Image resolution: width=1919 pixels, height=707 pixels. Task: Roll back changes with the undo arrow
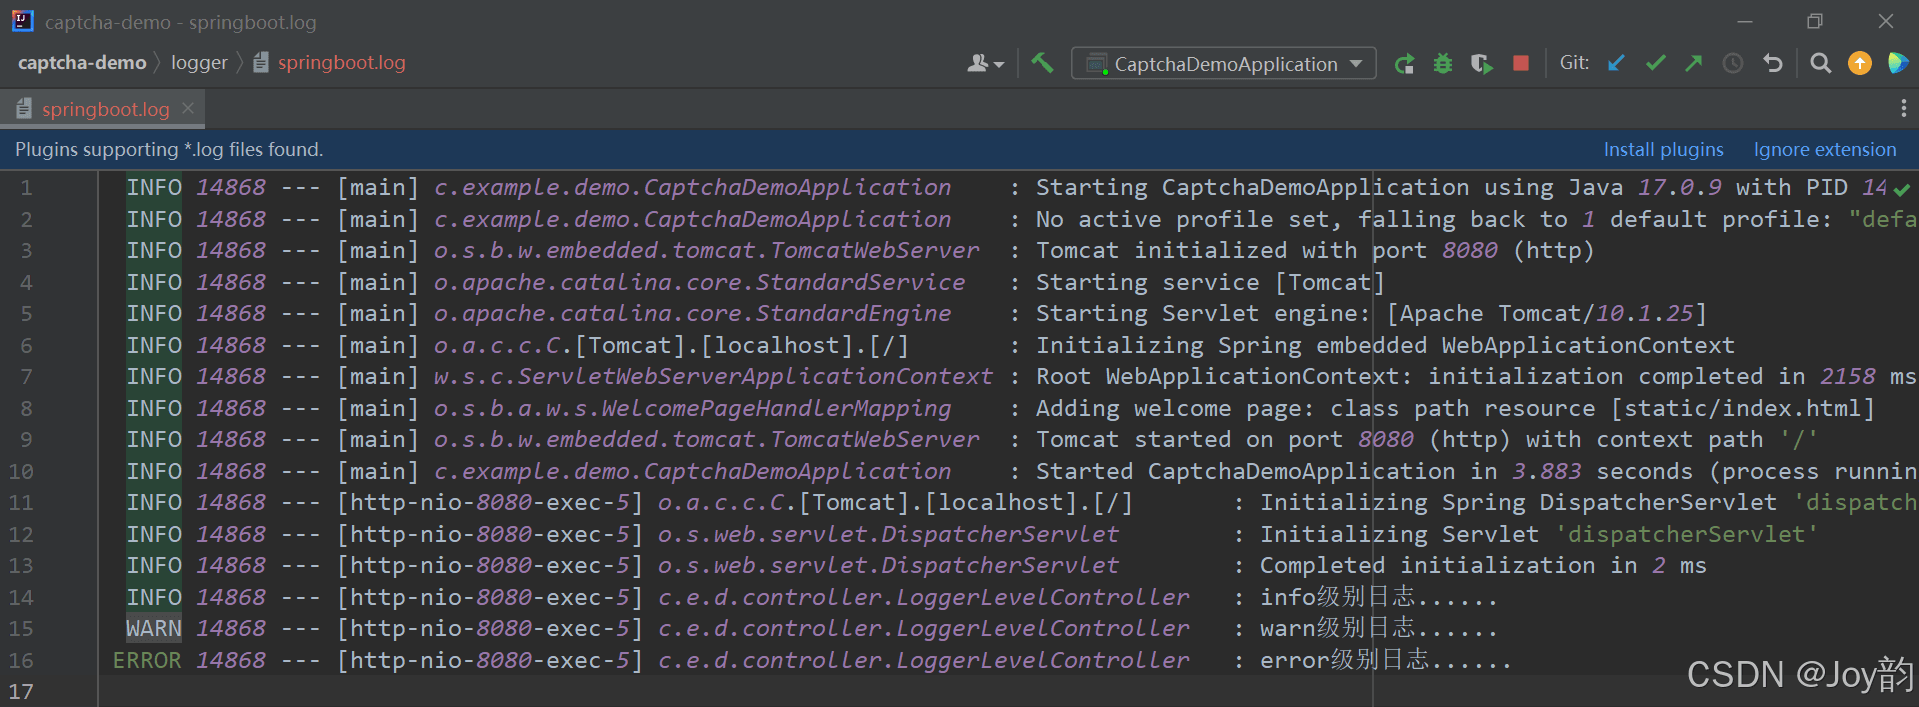pos(1773,63)
